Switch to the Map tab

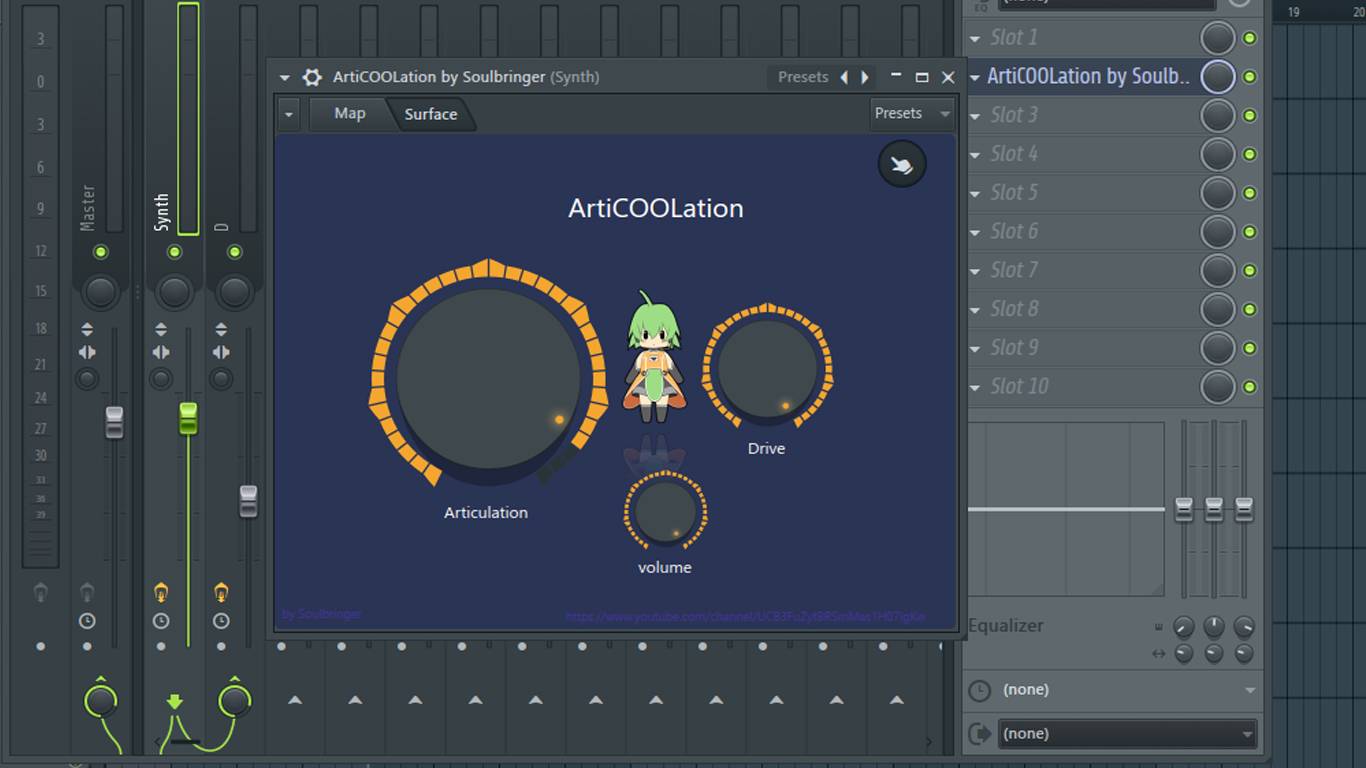[349, 114]
